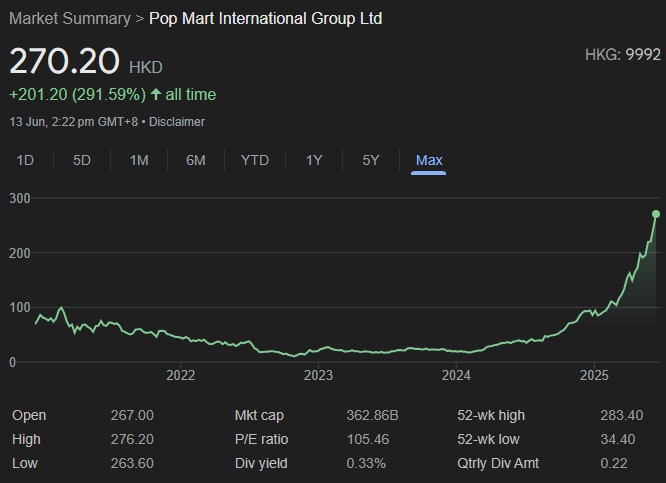Viewport: 666px width, 483px height.
Task: Select the Max chart range tab
Action: coord(429,160)
